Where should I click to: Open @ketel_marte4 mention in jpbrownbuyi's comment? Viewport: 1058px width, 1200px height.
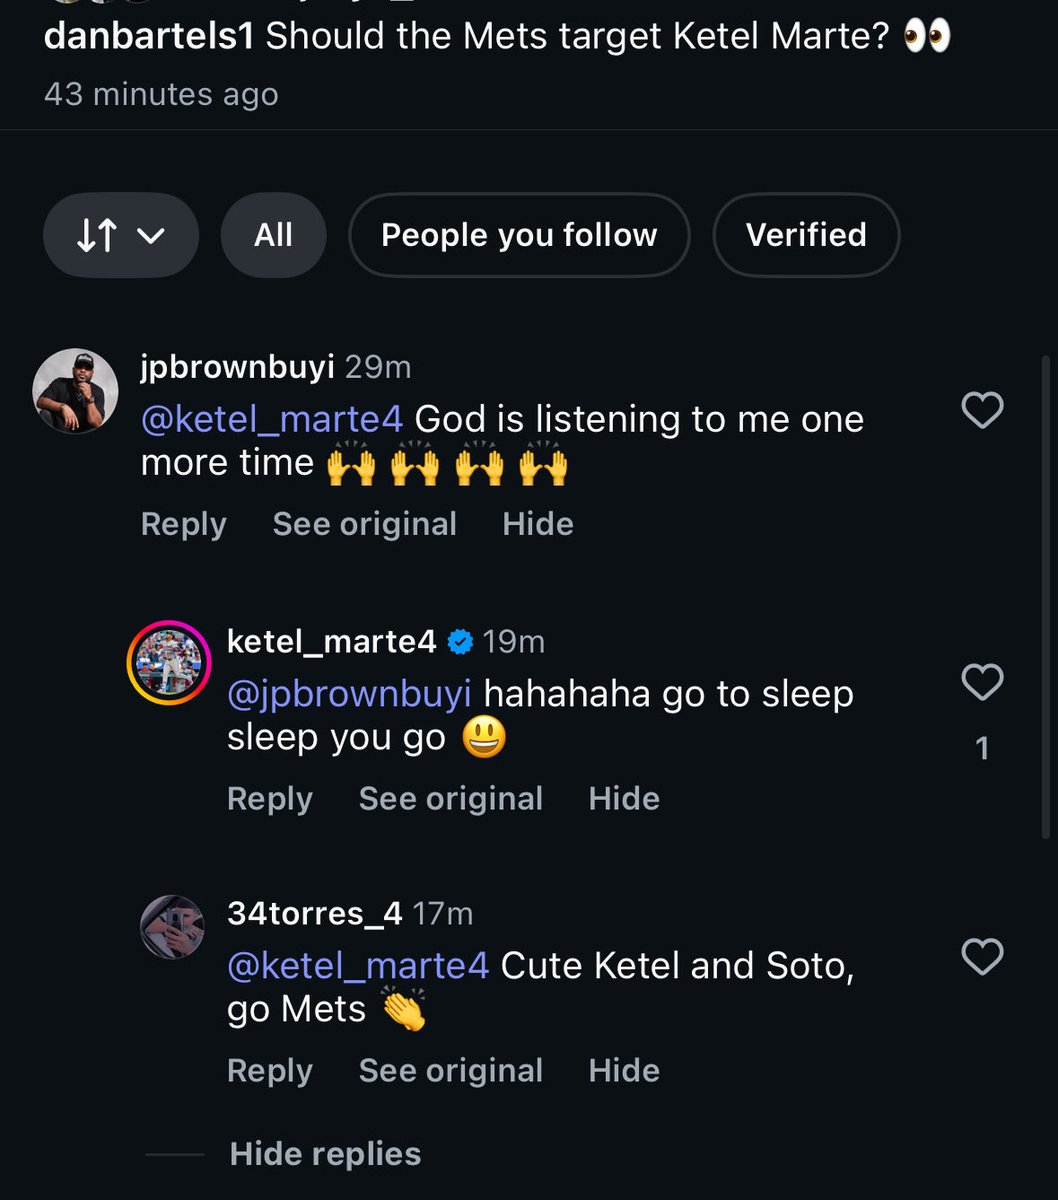pos(271,419)
